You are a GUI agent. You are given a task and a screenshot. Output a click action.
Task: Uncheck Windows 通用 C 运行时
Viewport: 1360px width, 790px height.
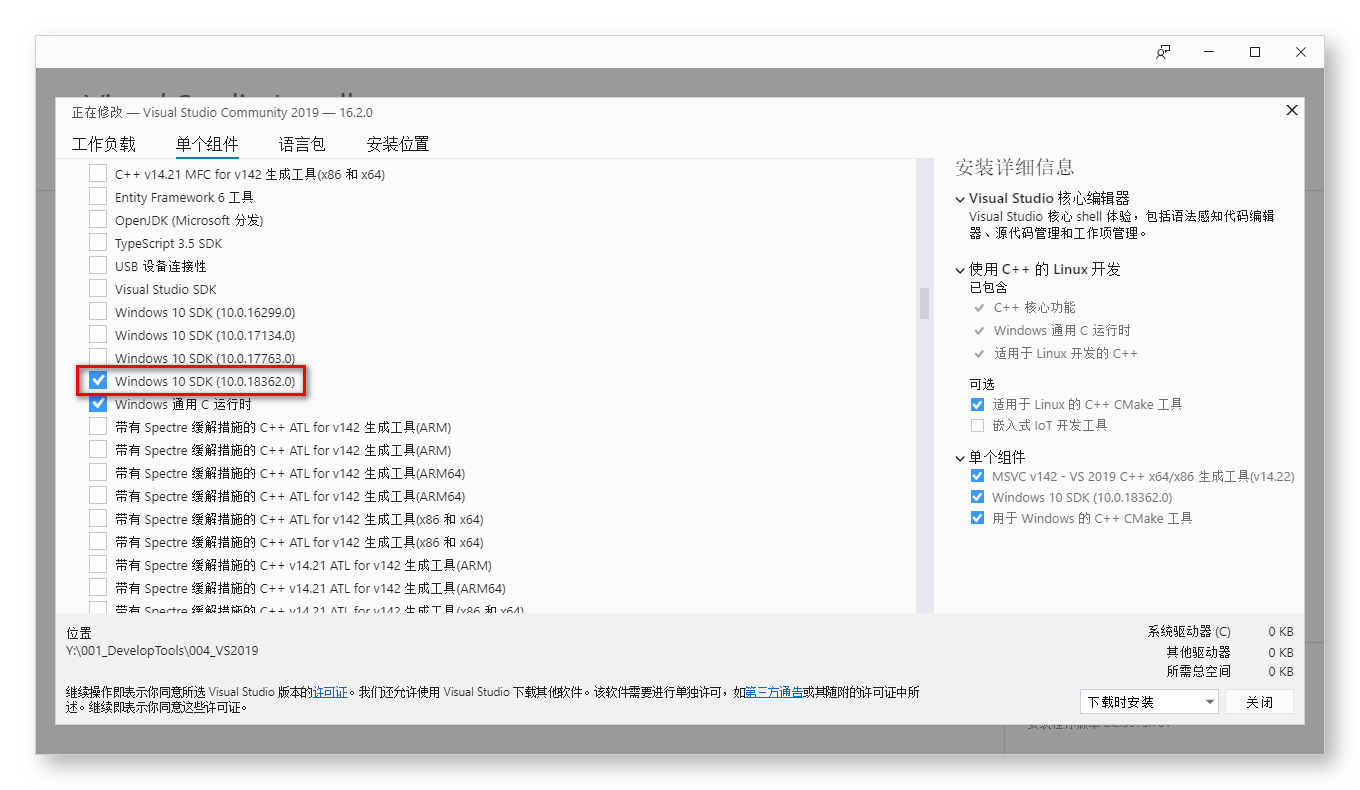97,403
